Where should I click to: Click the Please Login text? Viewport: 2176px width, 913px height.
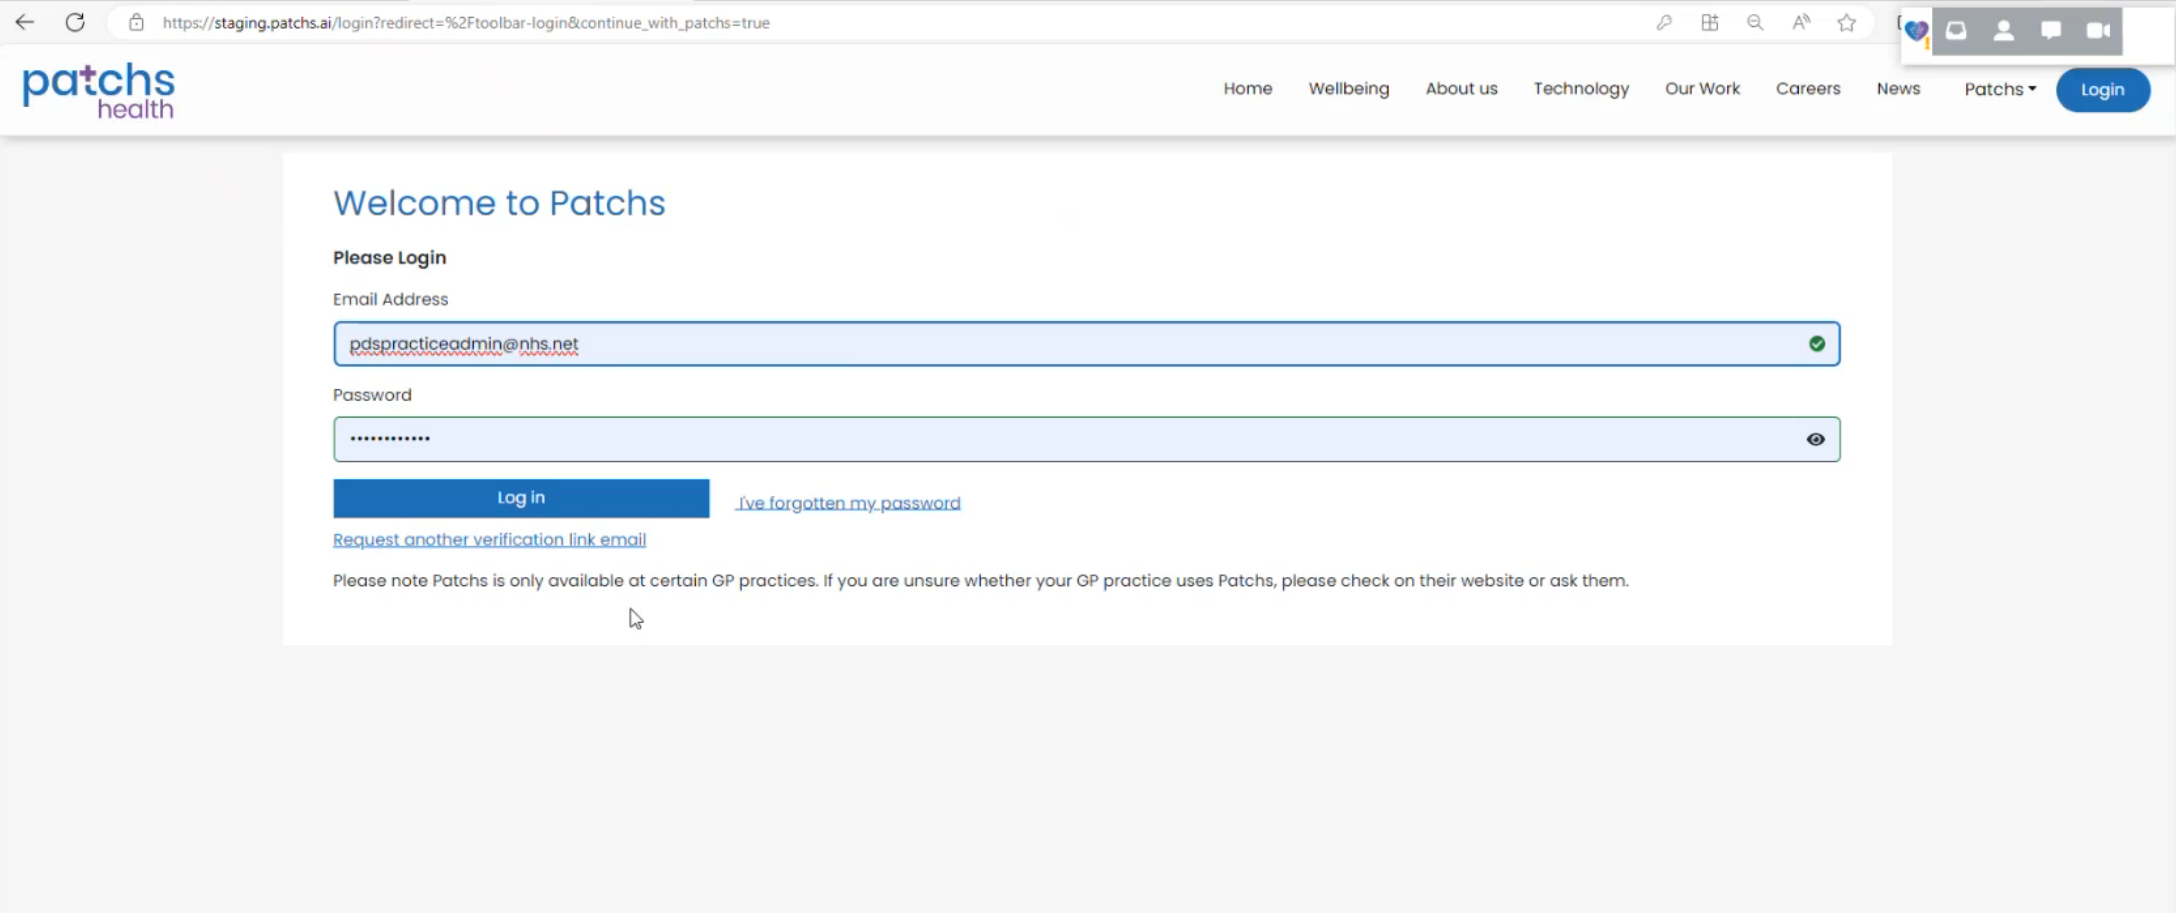click(x=389, y=258)
